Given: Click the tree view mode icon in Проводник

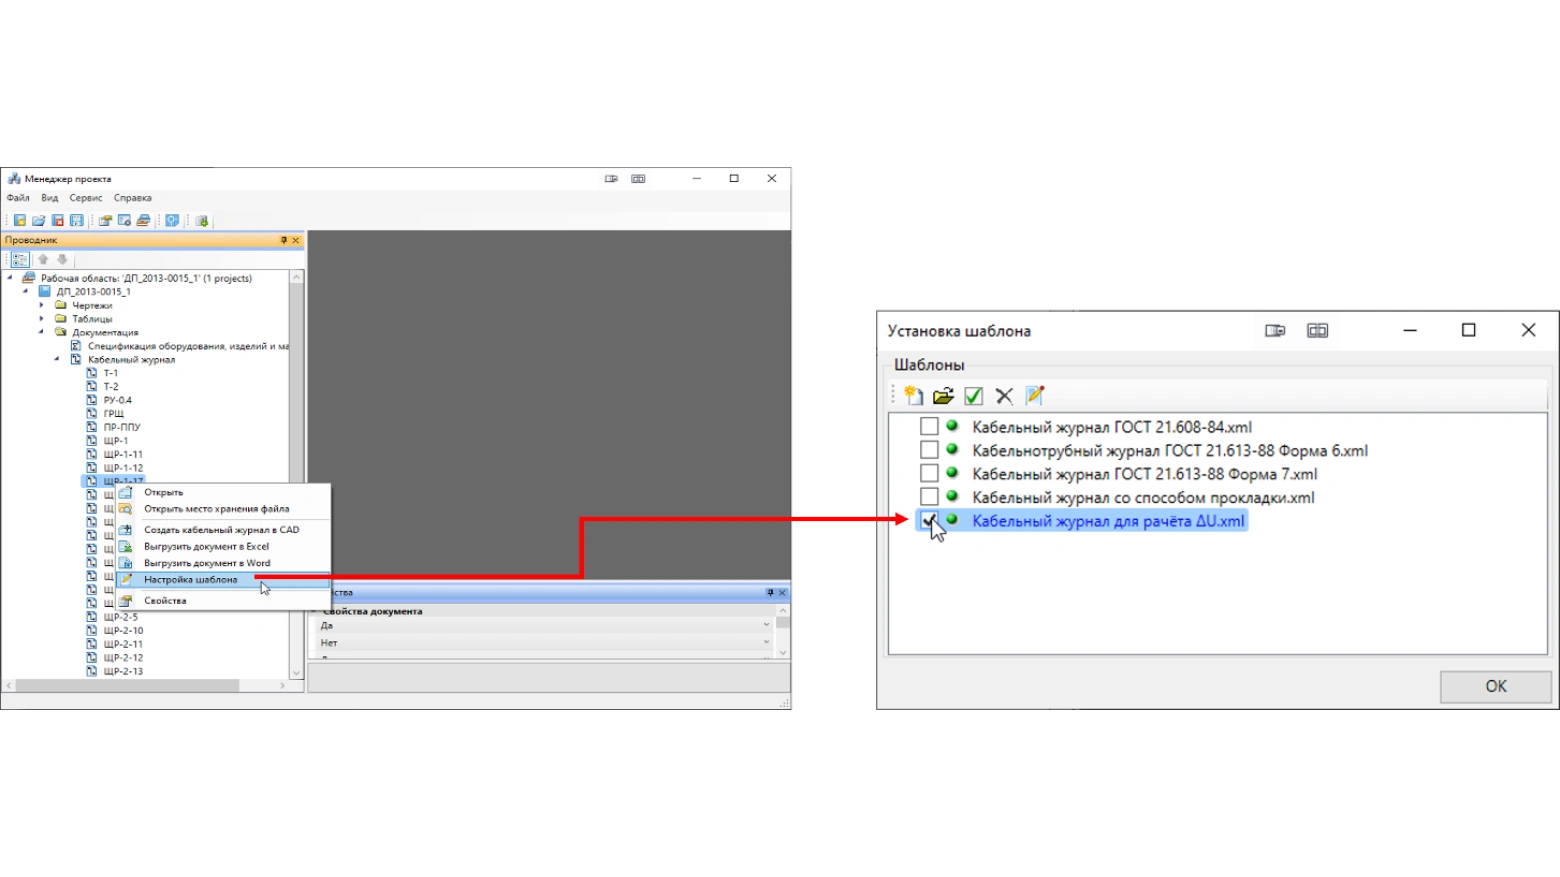Looking at the screenshot, I should click(x=20, y=260).
